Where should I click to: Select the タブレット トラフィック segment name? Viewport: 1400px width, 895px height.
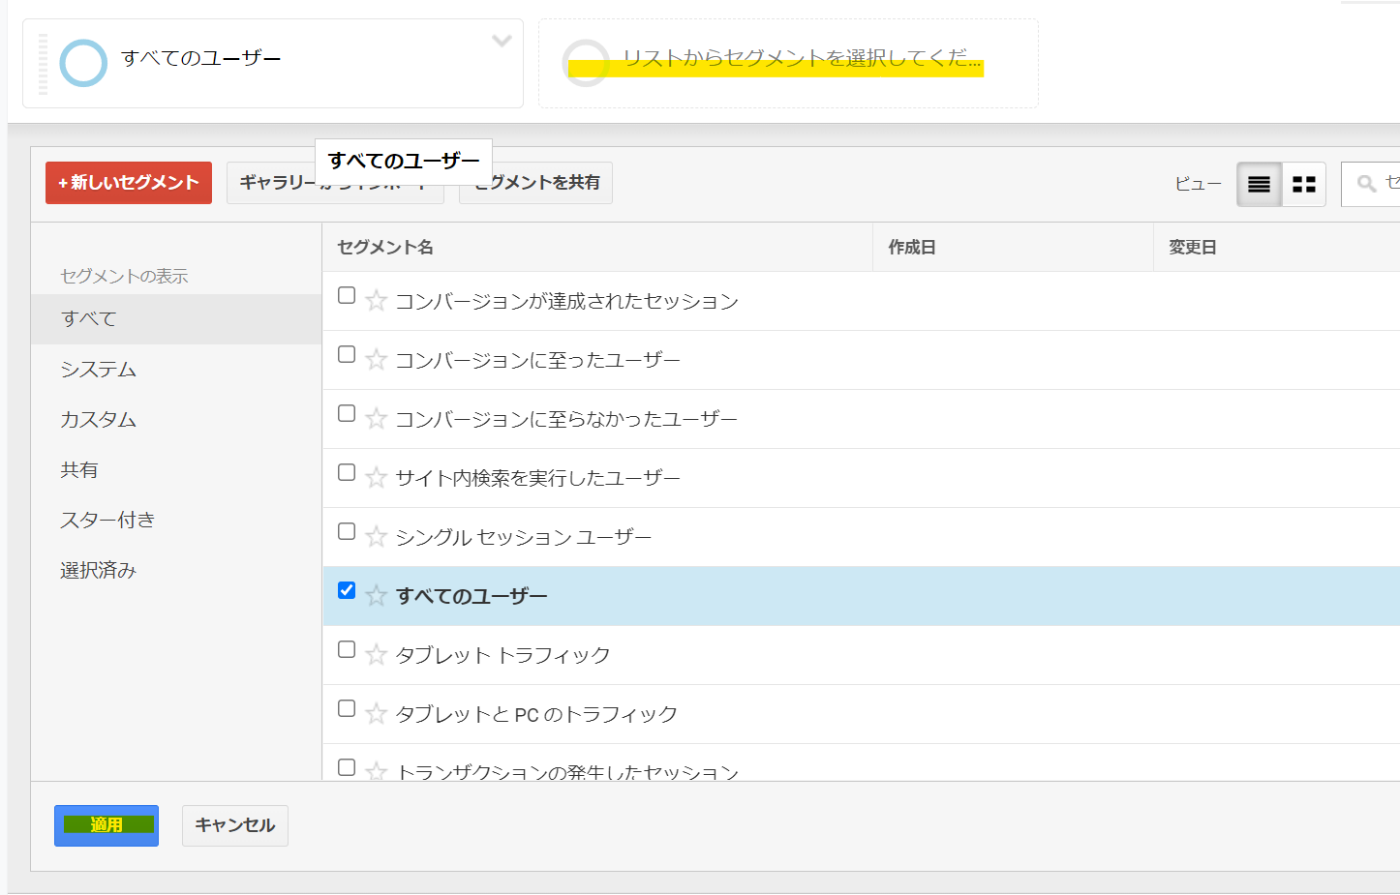point(503,655)
